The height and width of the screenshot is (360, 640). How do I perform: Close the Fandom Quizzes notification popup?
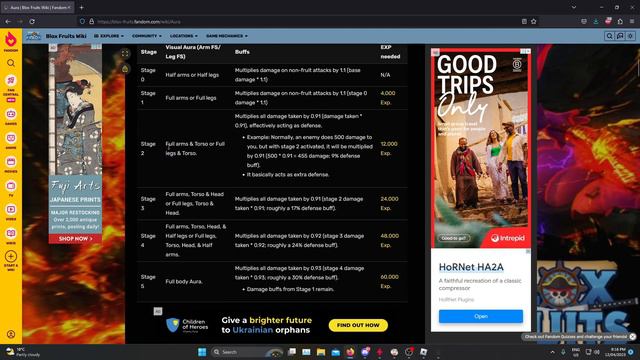tap(632, 337)
